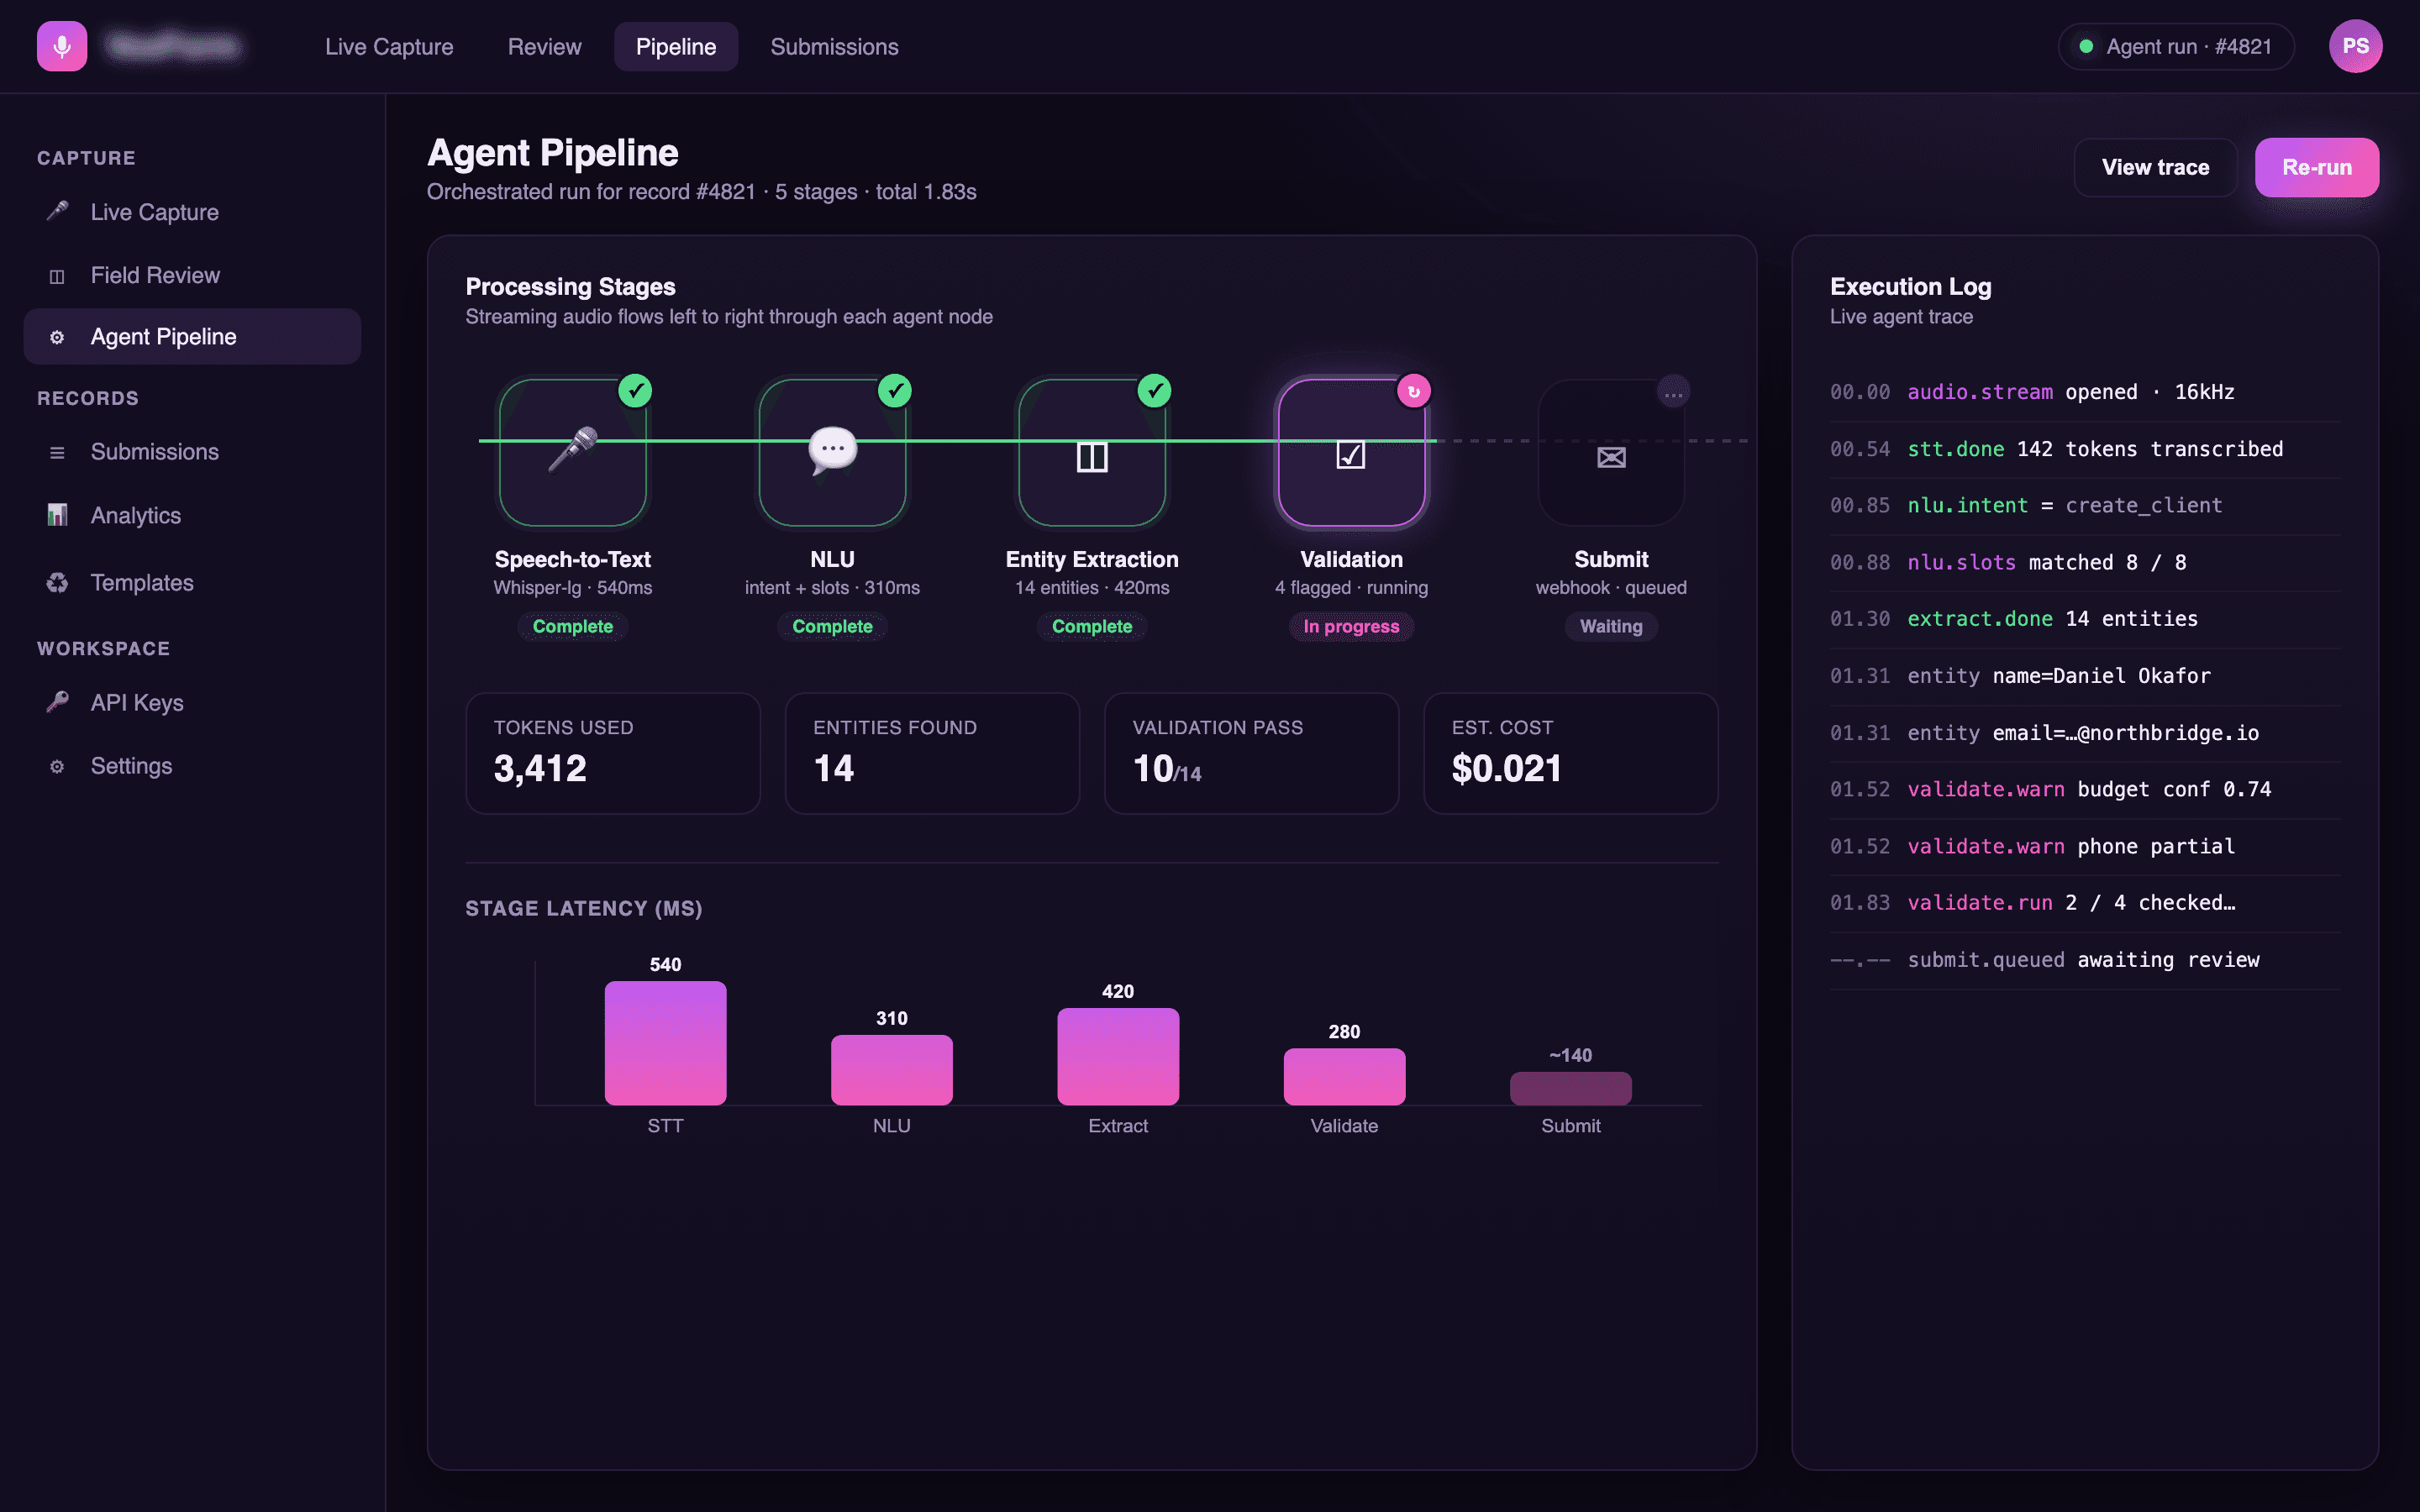Image resolution: width=2420 pixels, height=1512 pixels.
Task: Switch to the Live Capture top tab
Action: [389, 47]
